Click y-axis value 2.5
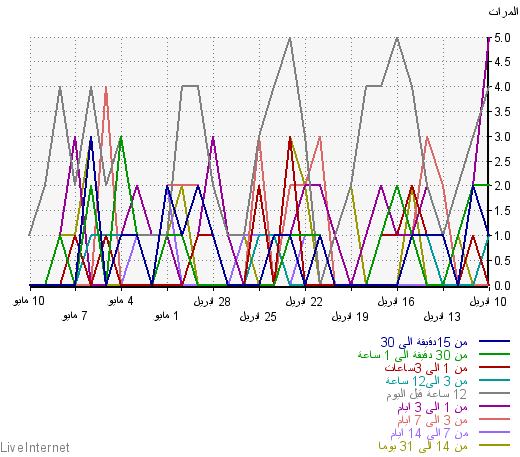 (x=502, y=162)
